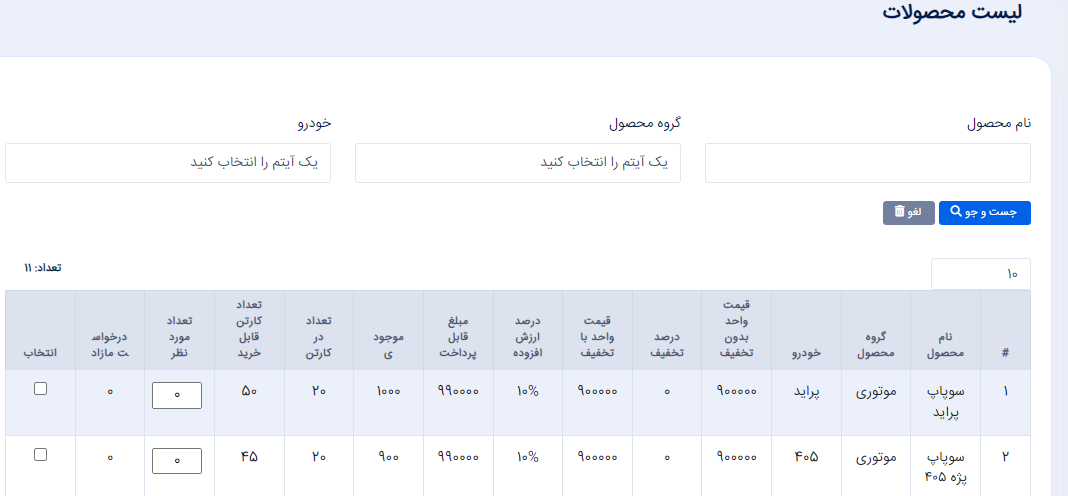This screenshot has height=496, width=1068.
Task: Click quantity input for سوپاپ پژه ۴۰۵ row
Action: pyautogui.click(x=177, y=461)
